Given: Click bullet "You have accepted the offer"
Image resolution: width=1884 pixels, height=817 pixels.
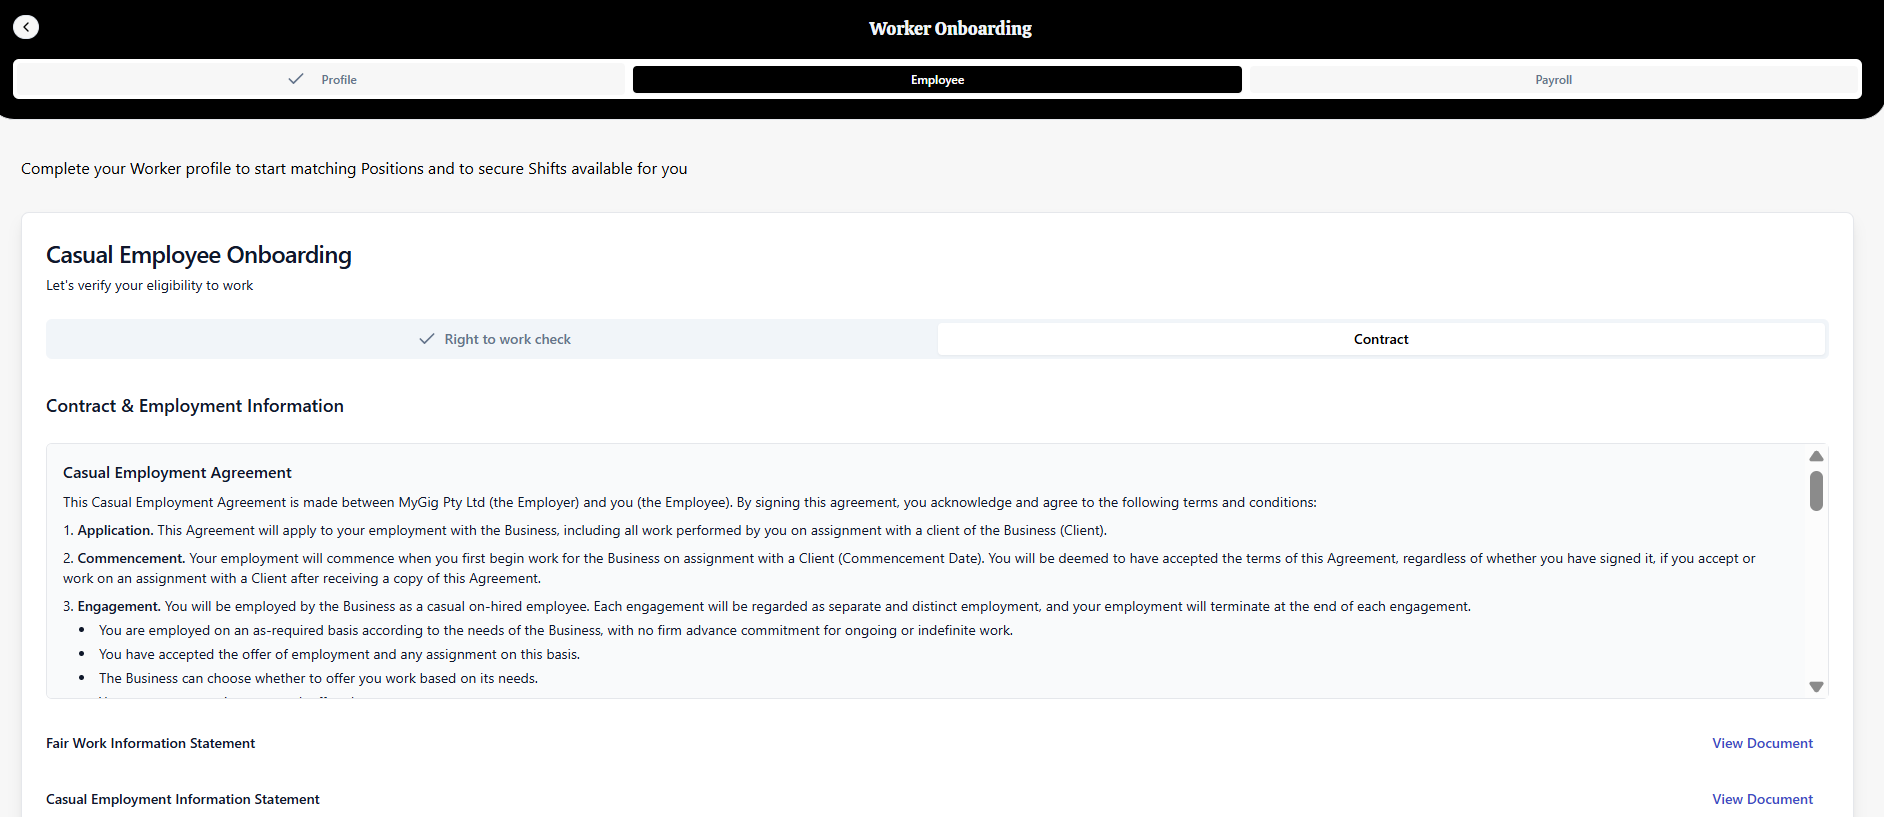Looking at the screenshot, I should pyautogui.click(x=339, y=655).
